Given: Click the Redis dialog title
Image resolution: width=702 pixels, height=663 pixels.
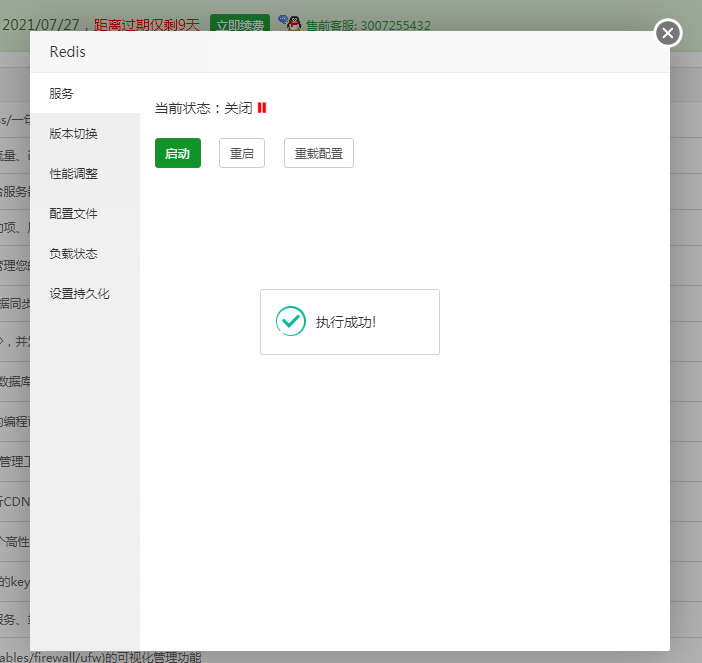Looking at the screenshot, I should pos(68,52).
